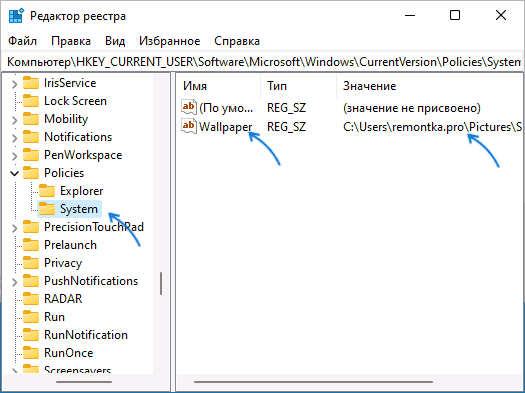
Task: Select the Privacy key label
Action: coord(63,263)
